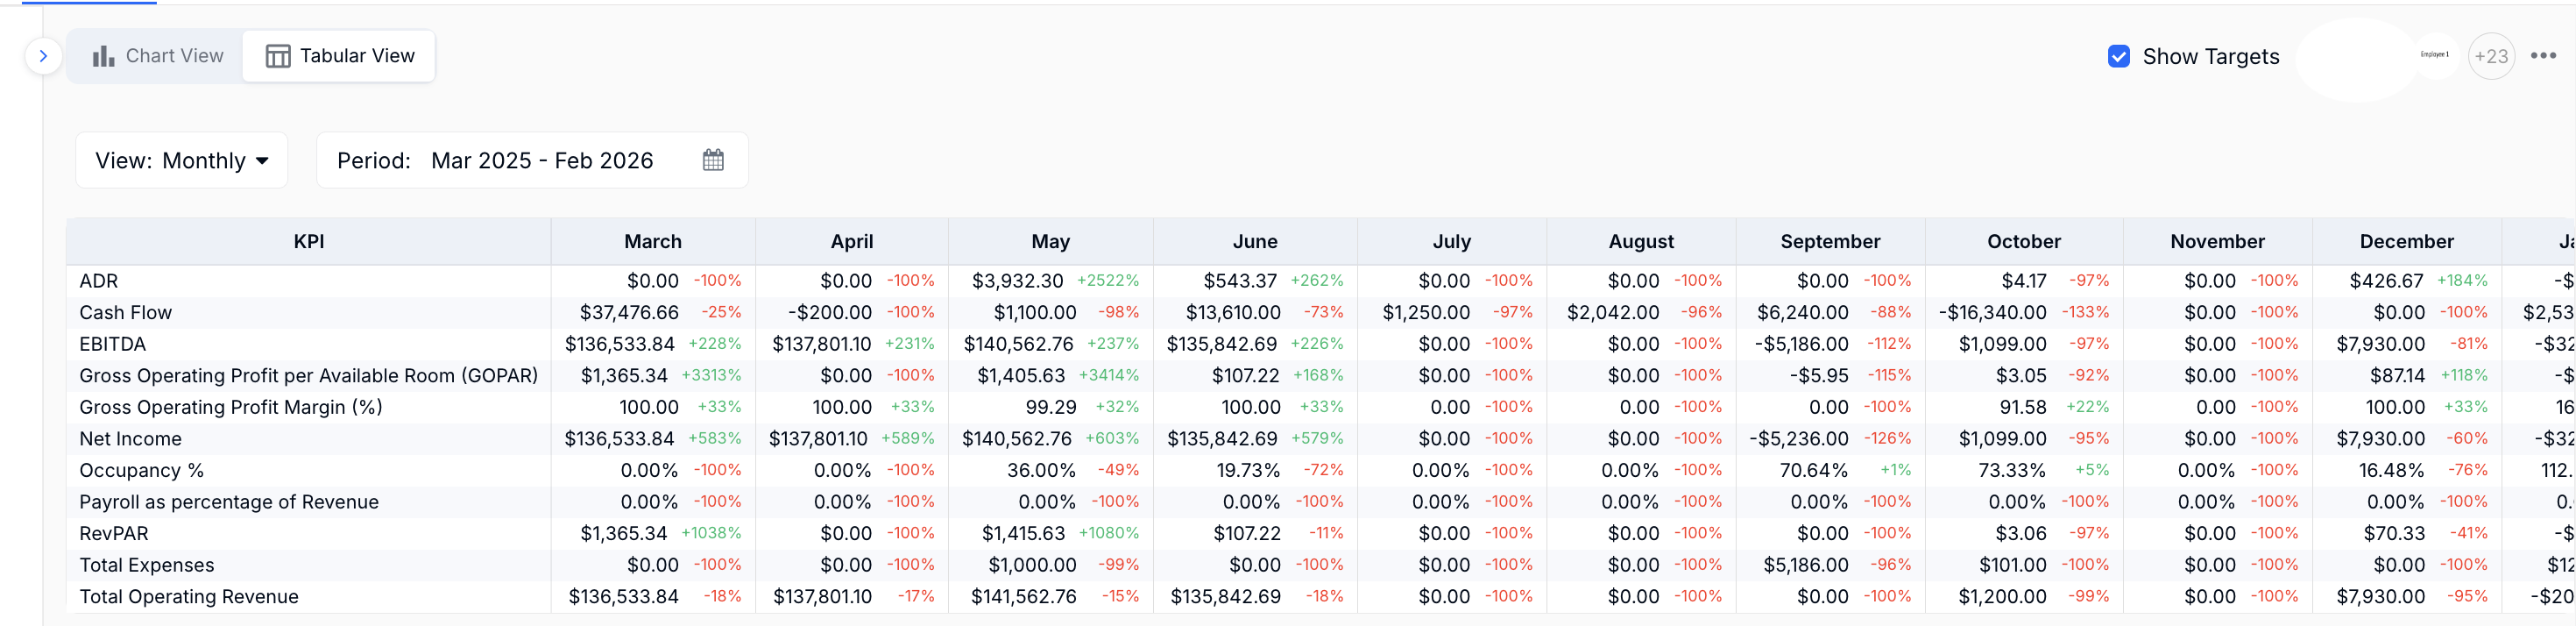Click the Employee 1 avatar
The image size is (2576, 626).
[2435, 55]
